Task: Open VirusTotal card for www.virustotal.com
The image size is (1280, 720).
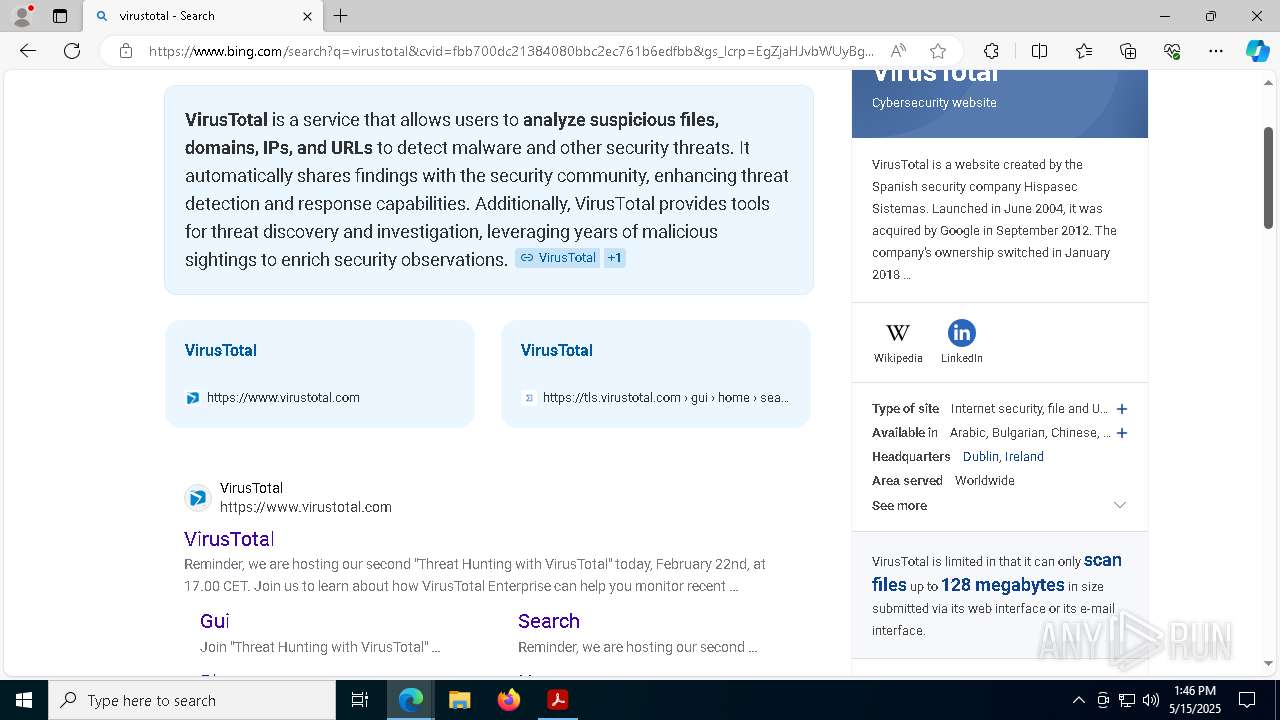Action: pos(320,374)
